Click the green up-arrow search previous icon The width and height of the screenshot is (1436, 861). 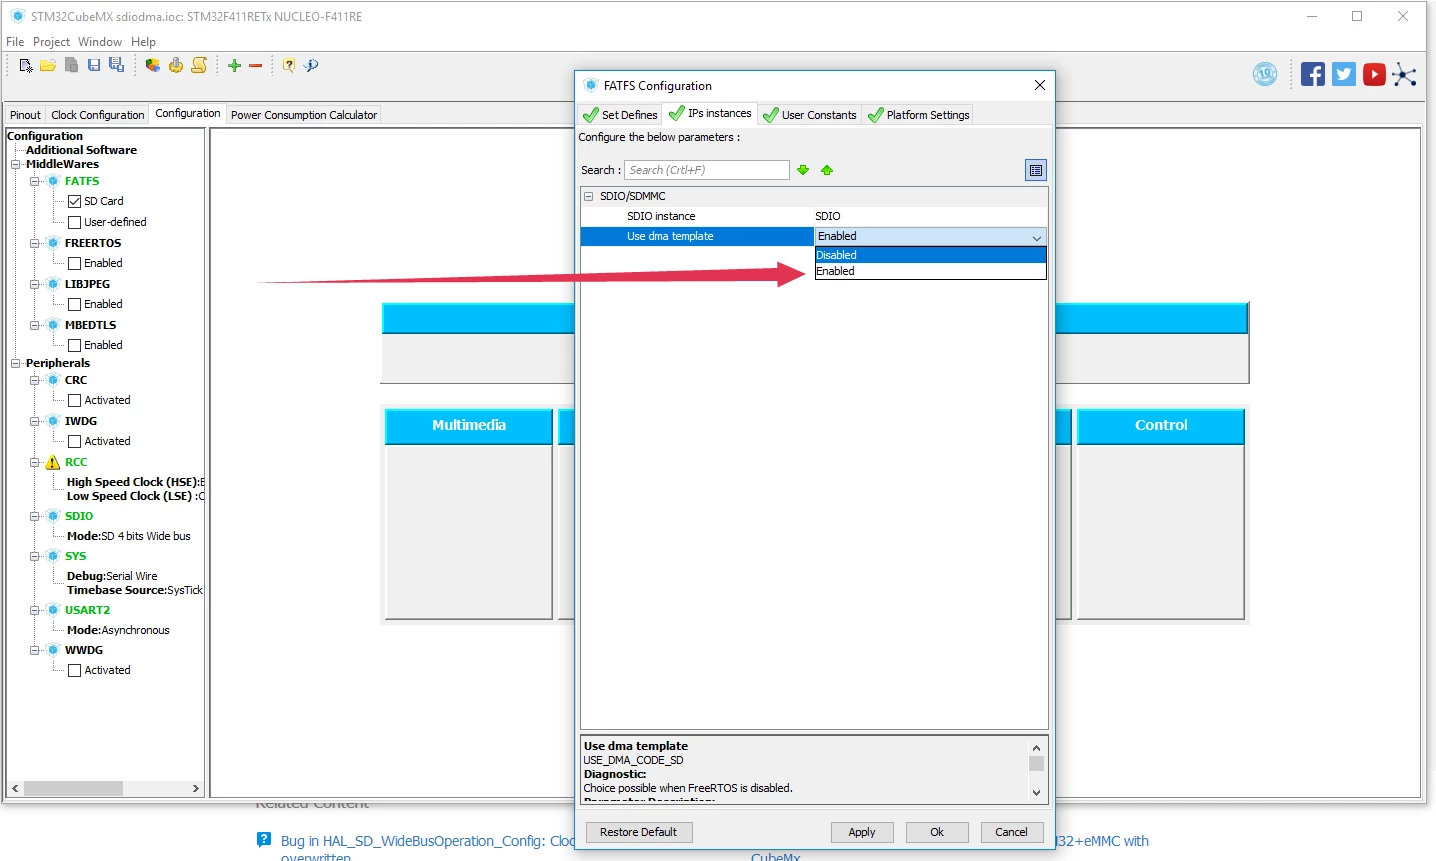point(827,170)
